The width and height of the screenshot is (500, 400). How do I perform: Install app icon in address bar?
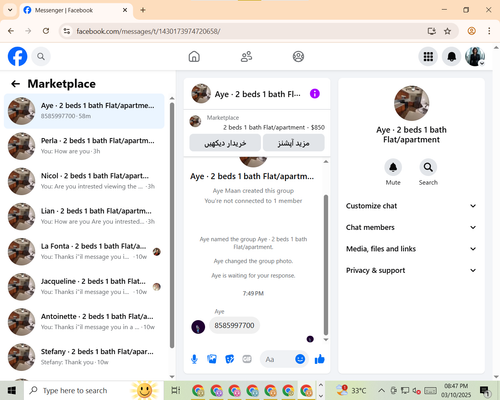[x=432, y=31]
